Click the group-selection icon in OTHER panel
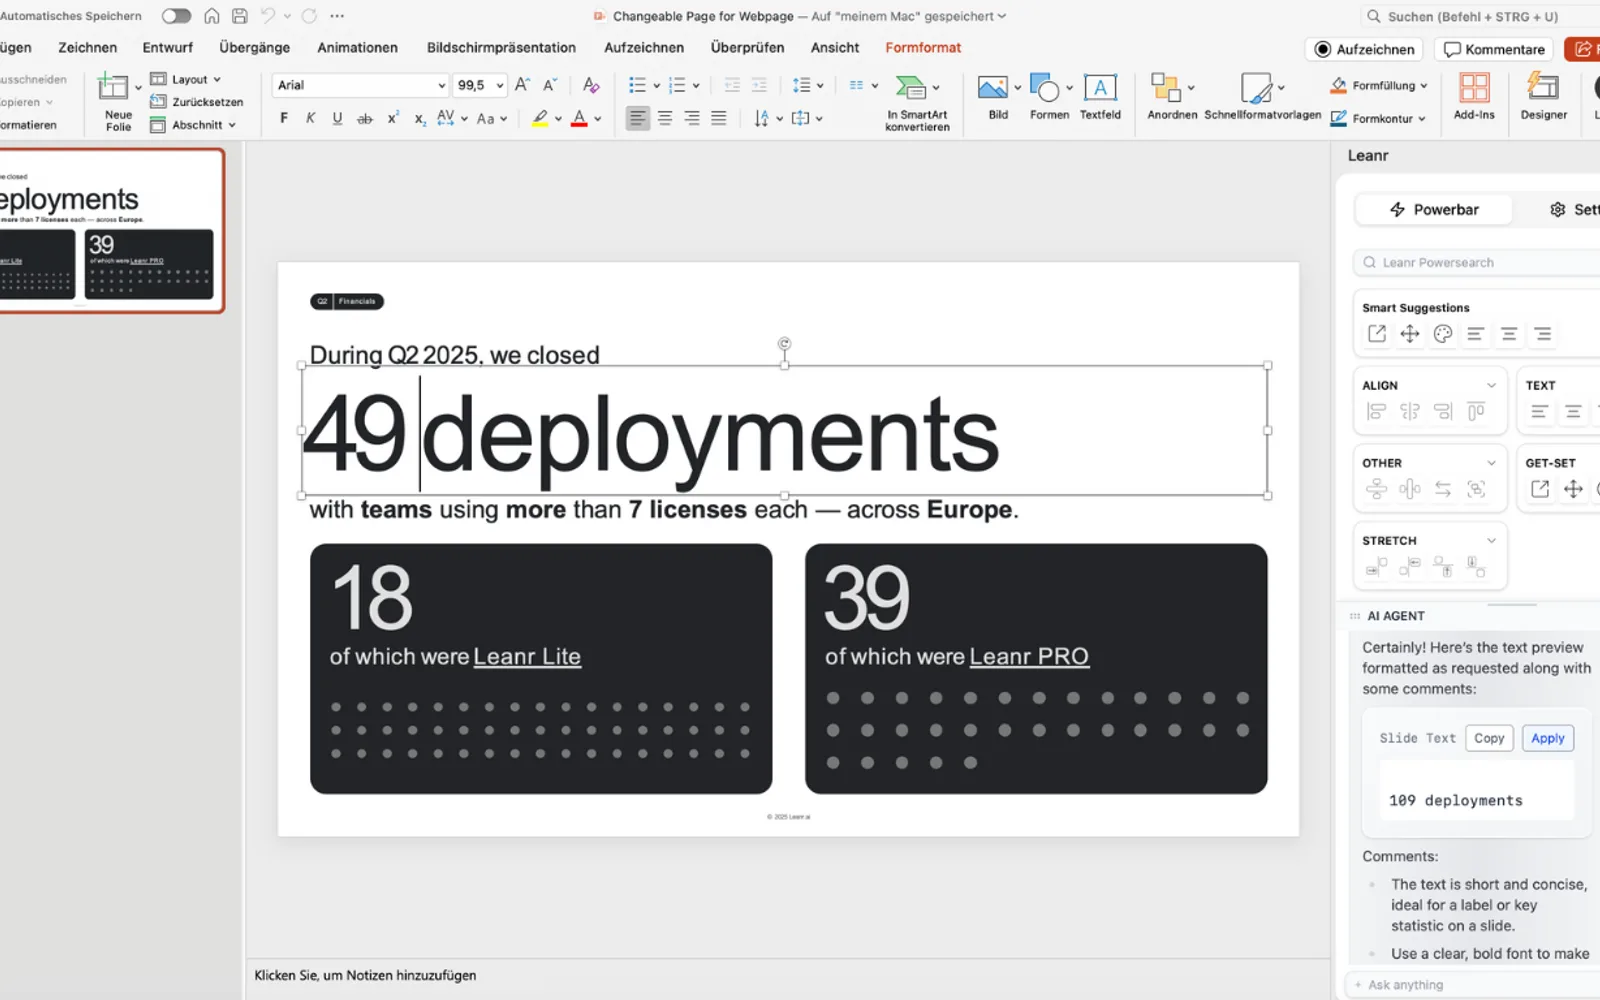 click(1476, 489)
